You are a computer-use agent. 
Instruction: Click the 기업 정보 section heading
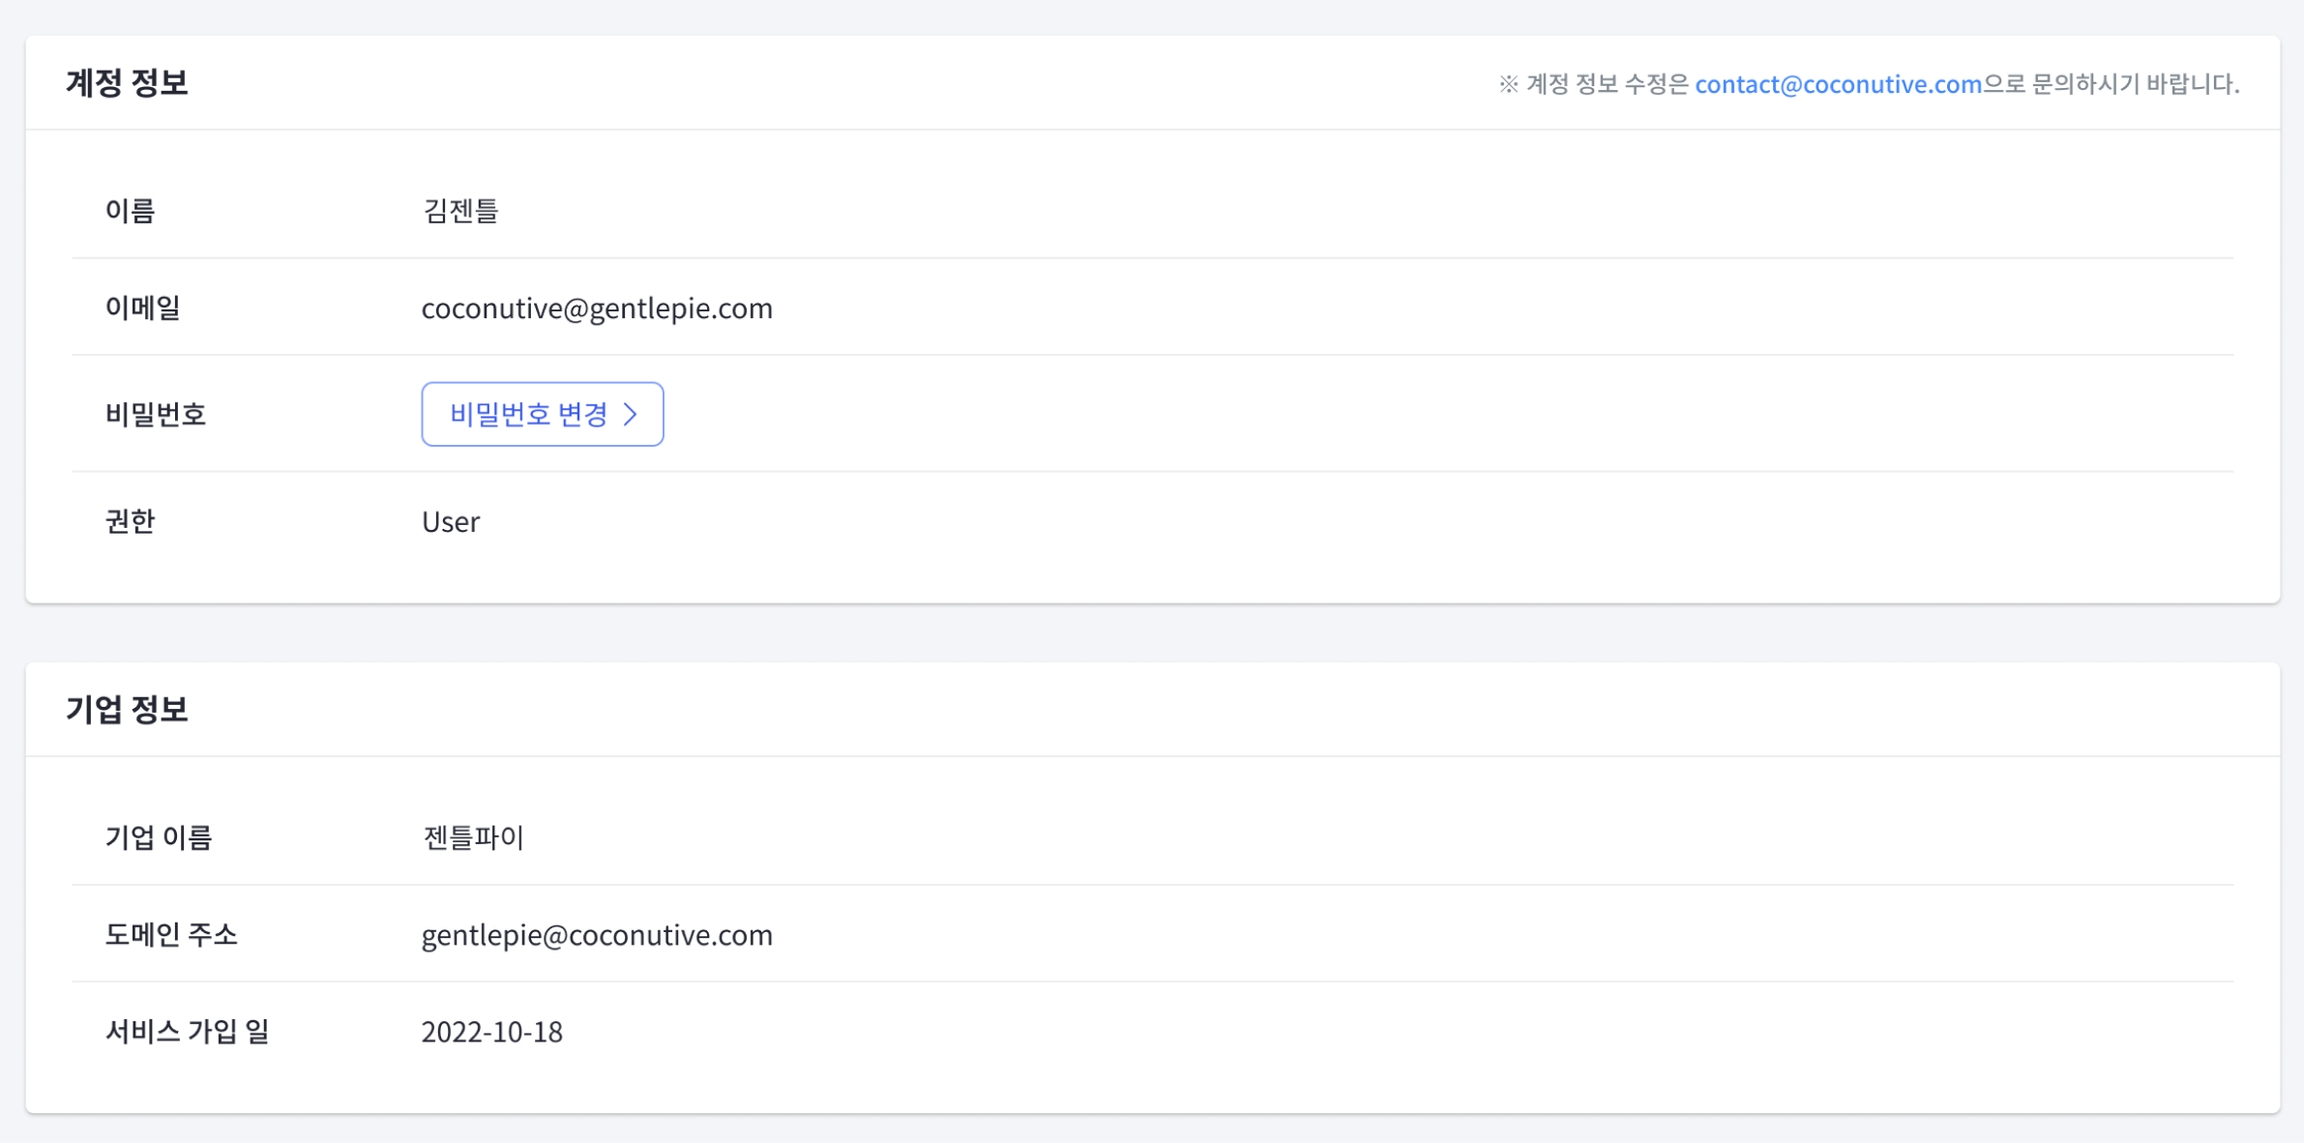coord(127,709)
